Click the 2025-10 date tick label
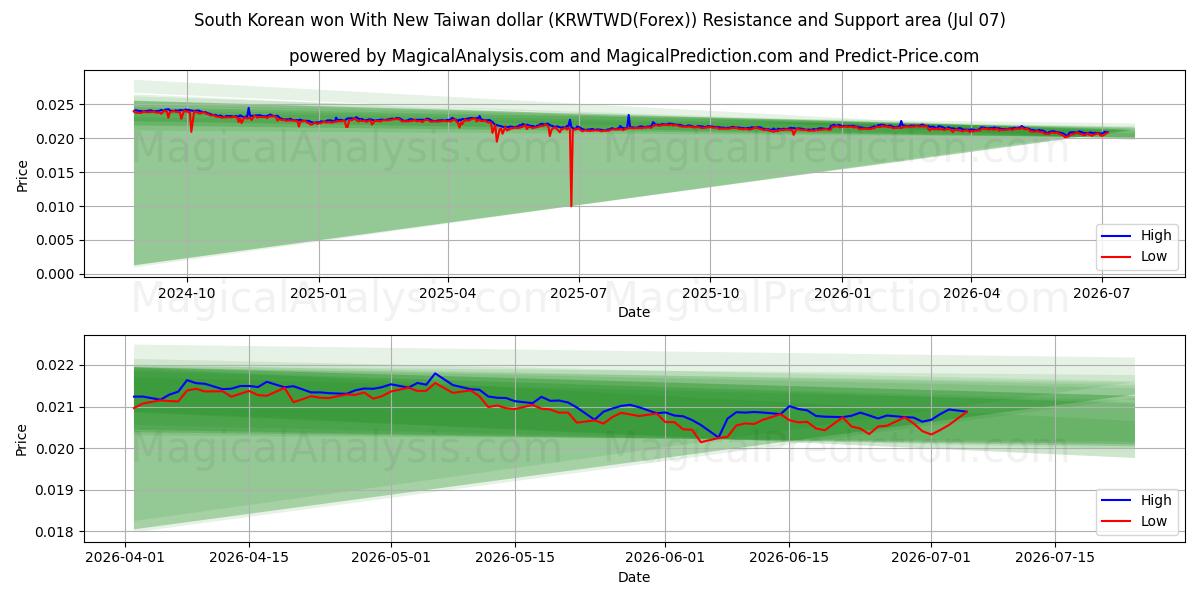The width and height of the screenshot is (1200, 600). 711,293
